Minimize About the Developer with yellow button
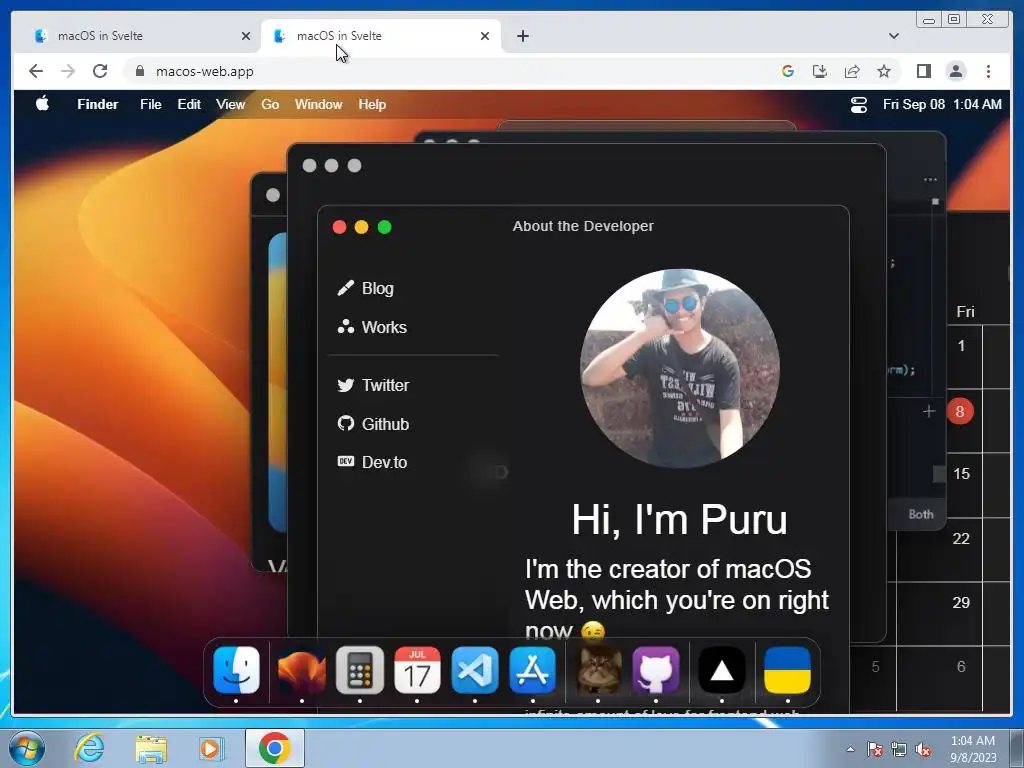The width and height of the screenshot is (1024, 768). (361, 227)
